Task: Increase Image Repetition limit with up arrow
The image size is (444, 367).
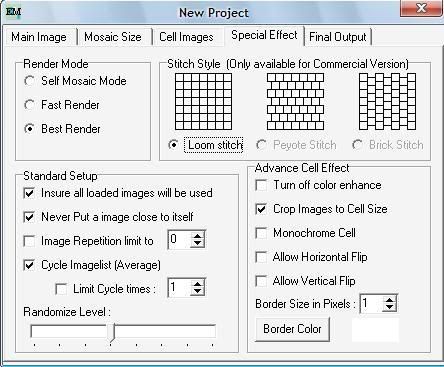Action: (x=198, y=235)
